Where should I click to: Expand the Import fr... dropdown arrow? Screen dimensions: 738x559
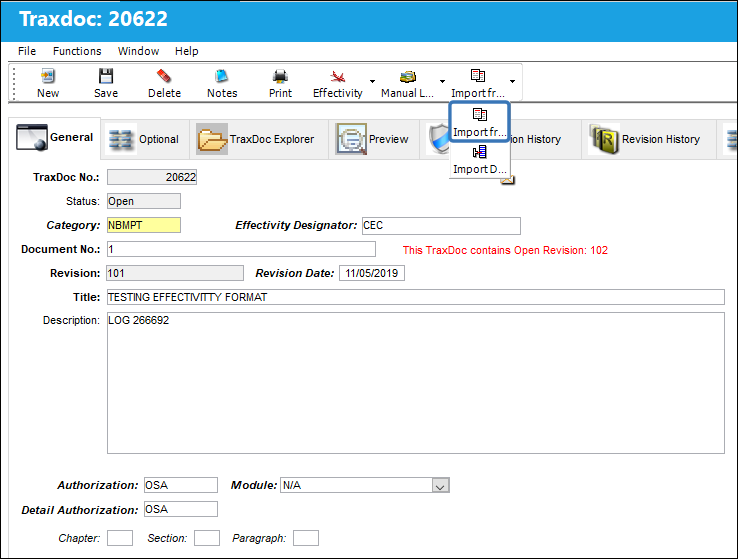513,81
